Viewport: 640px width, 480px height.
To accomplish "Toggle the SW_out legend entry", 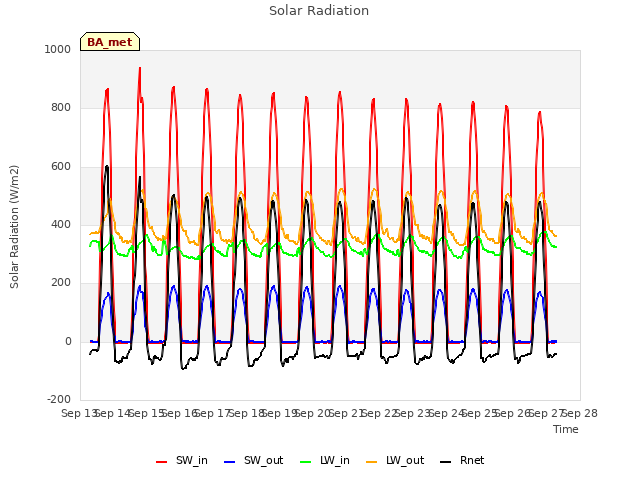I will [253, 461].
